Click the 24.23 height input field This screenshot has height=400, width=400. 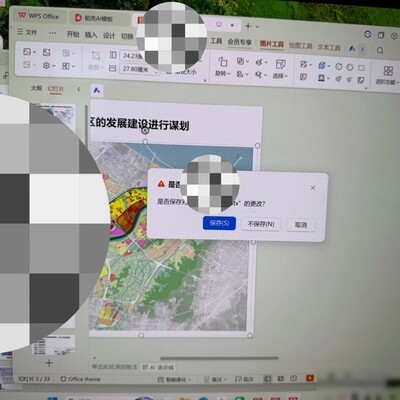(132, 55)
